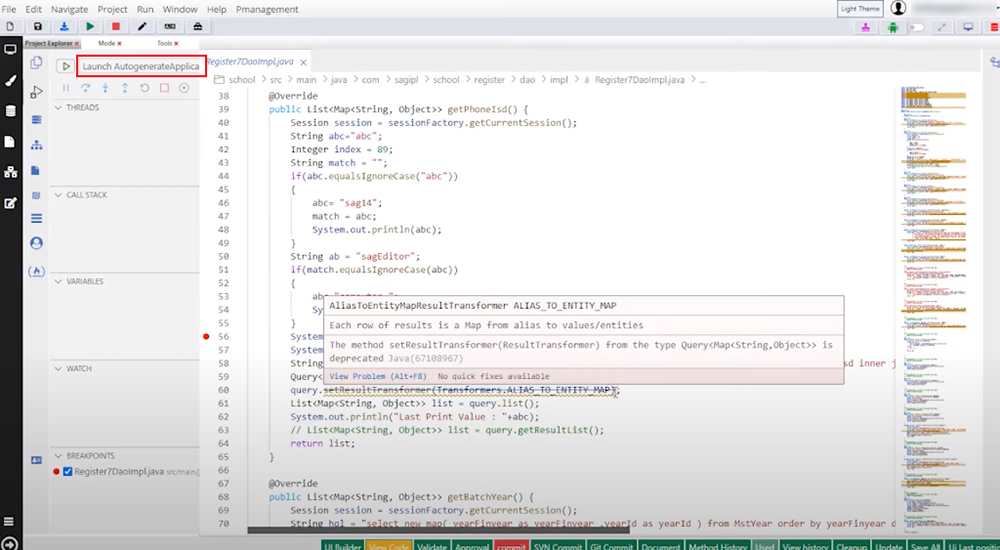Click the blue monitor icon in top-right toolbar

tap(968, 27)
